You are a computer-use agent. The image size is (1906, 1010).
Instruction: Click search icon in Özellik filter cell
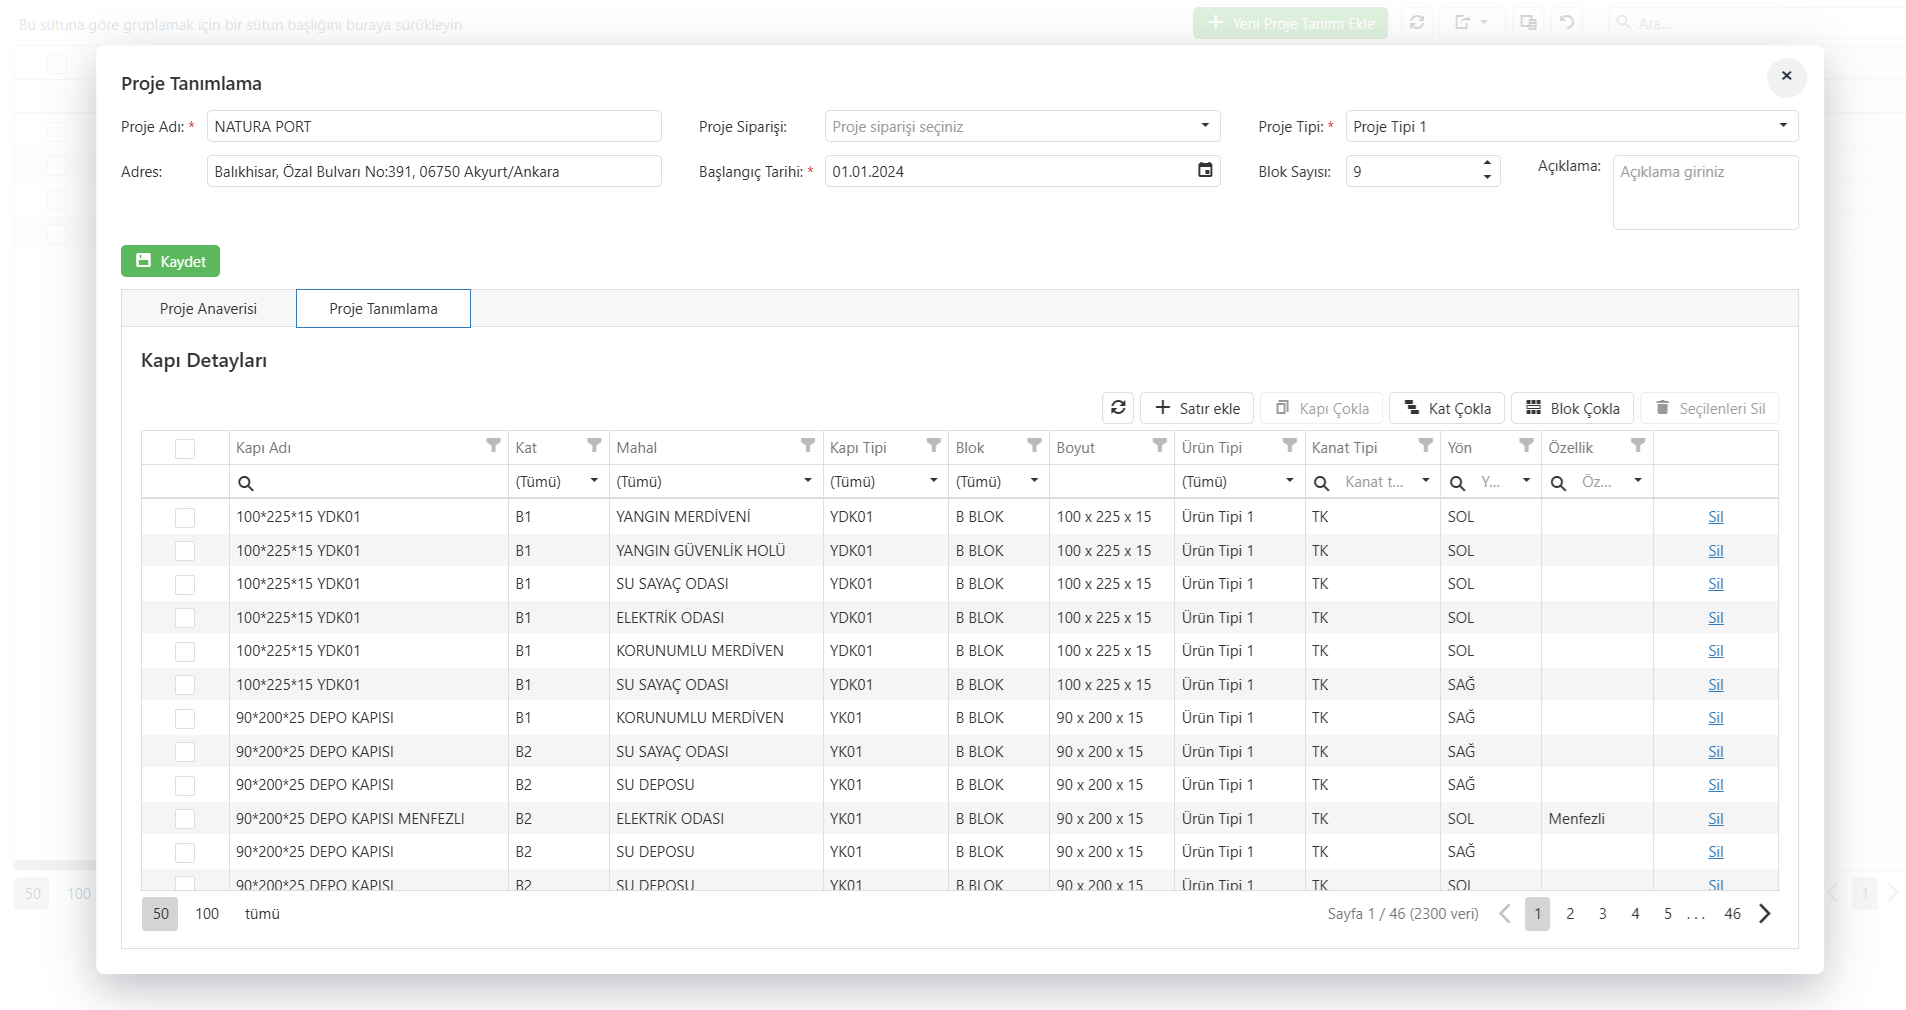(1559, 483)
